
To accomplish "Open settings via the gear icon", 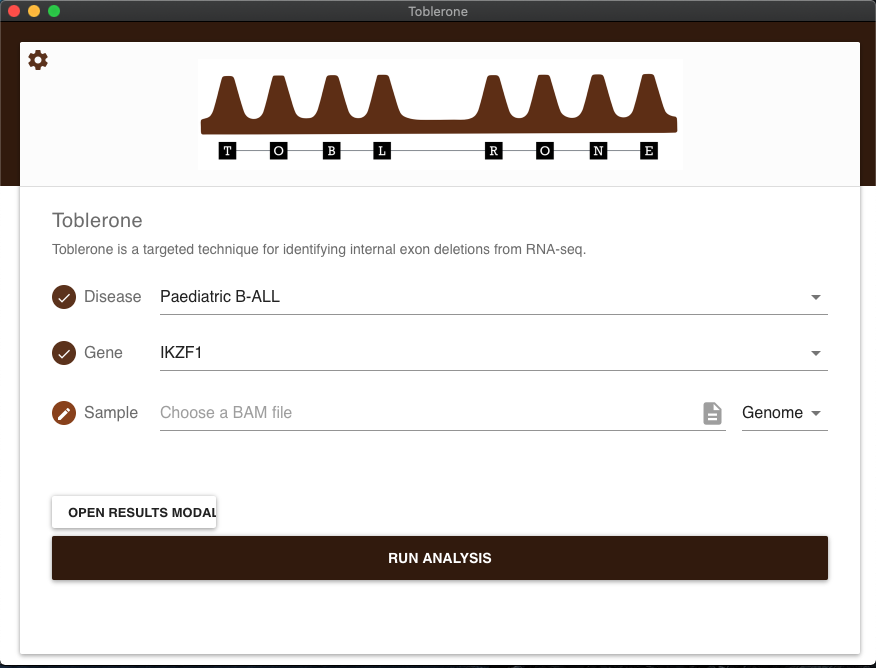I will point(38,60).
